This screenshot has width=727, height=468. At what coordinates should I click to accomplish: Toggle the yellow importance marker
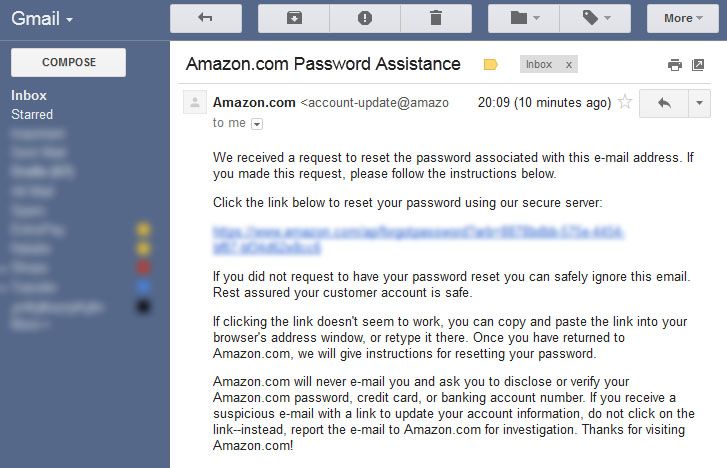(x=491, y=64)
